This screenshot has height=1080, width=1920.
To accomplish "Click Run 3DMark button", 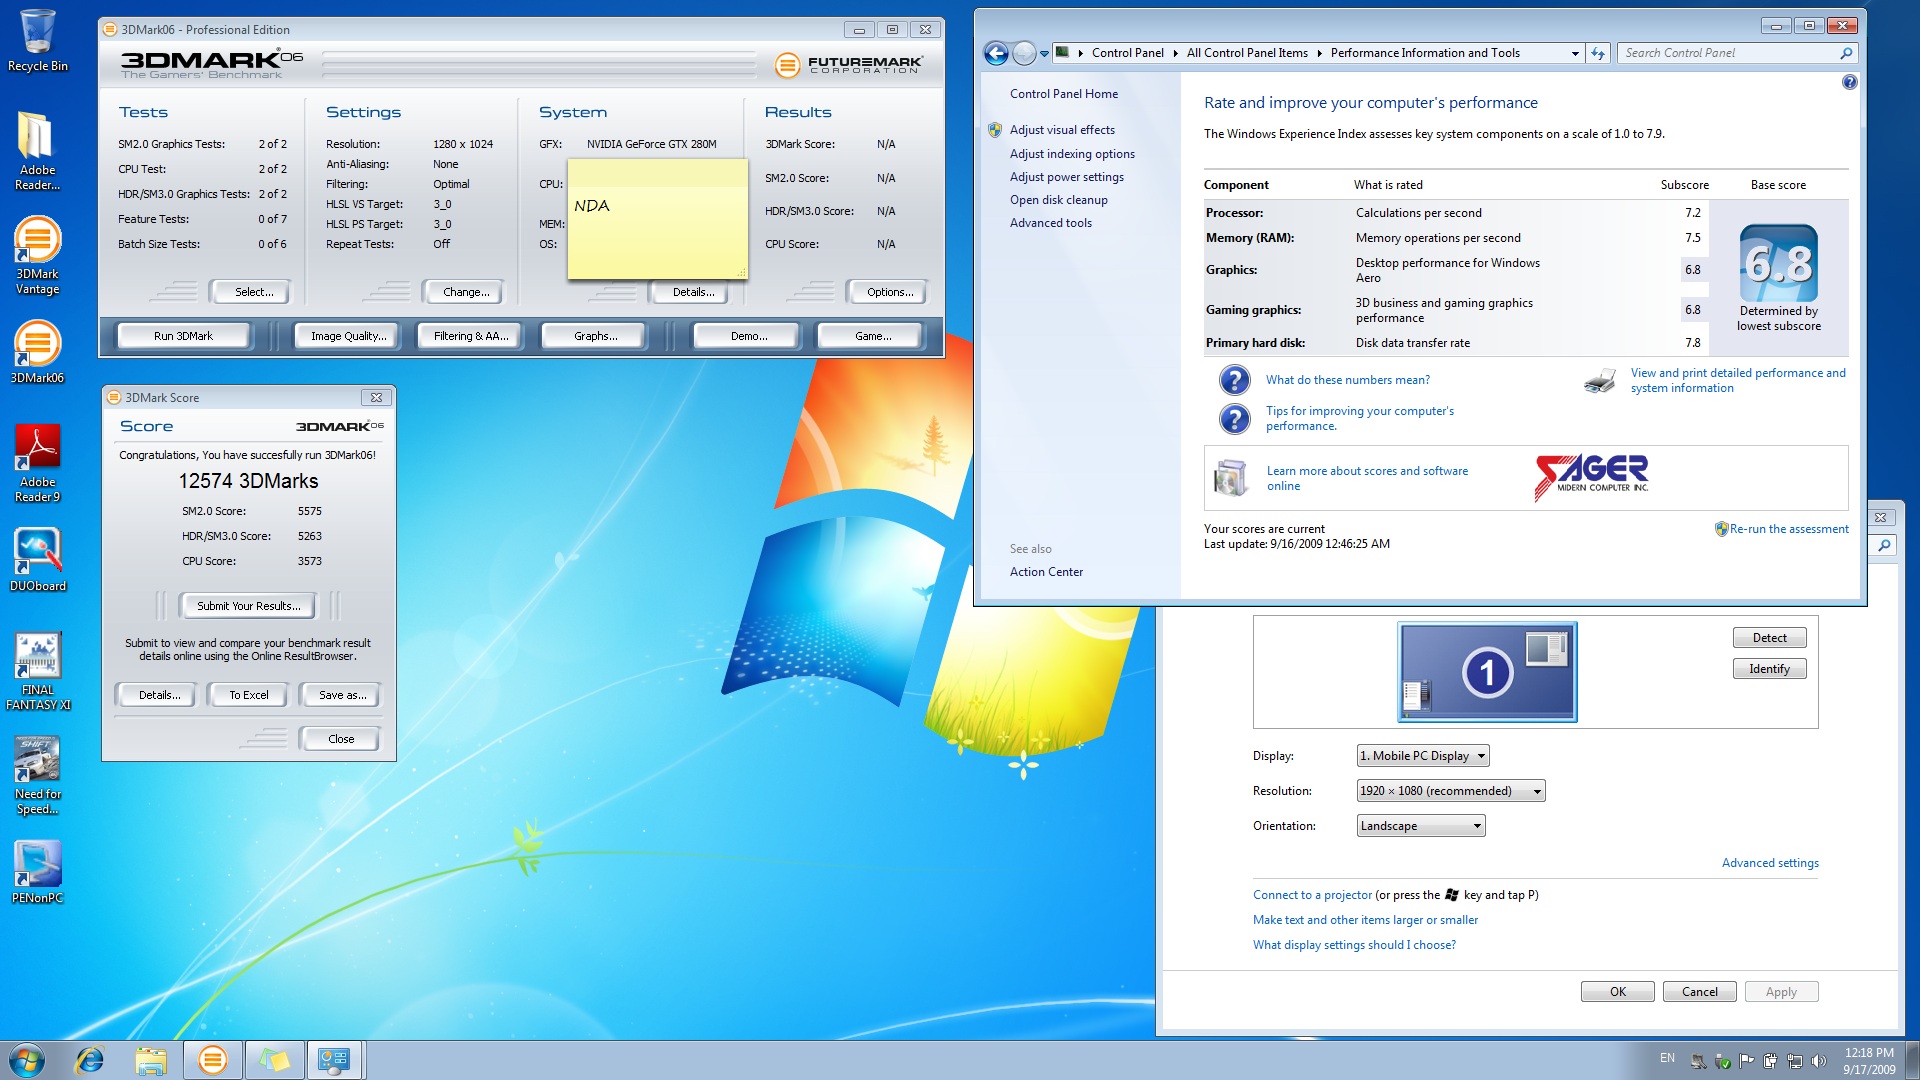I will (x=183, y=336).
